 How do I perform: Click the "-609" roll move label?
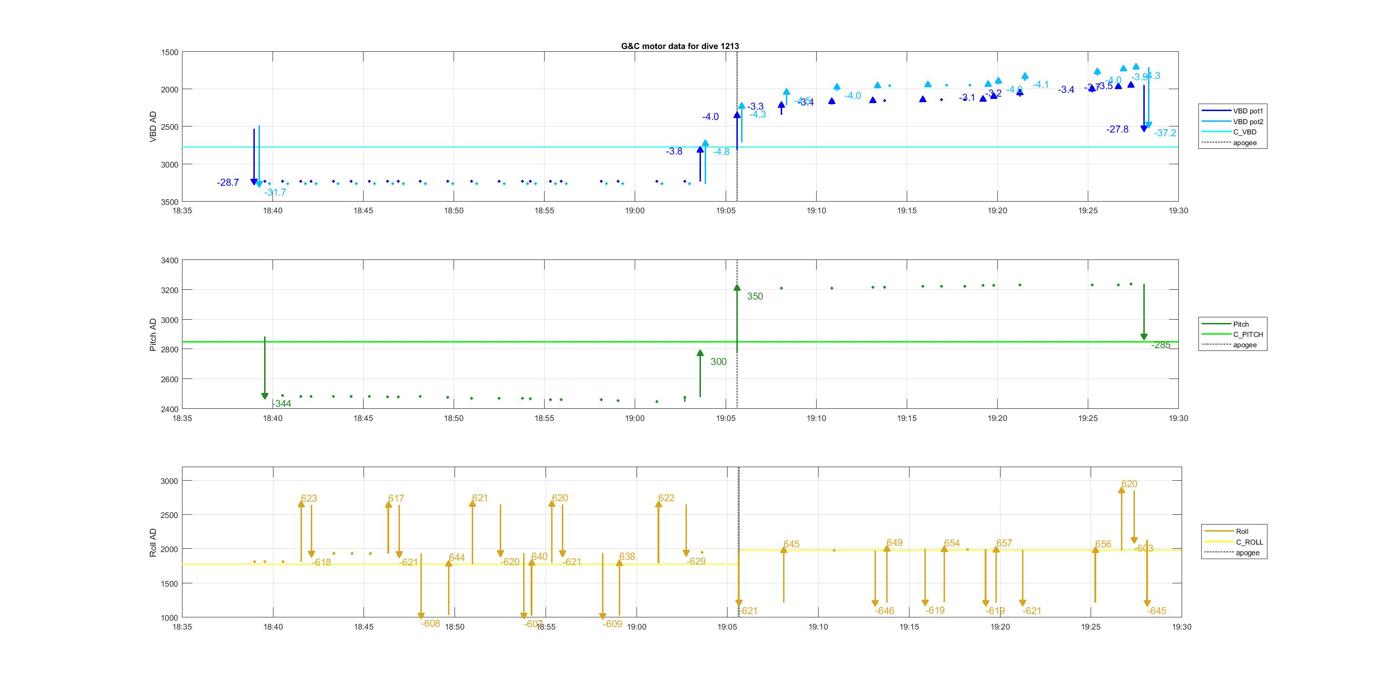click(x=612, y=624)
